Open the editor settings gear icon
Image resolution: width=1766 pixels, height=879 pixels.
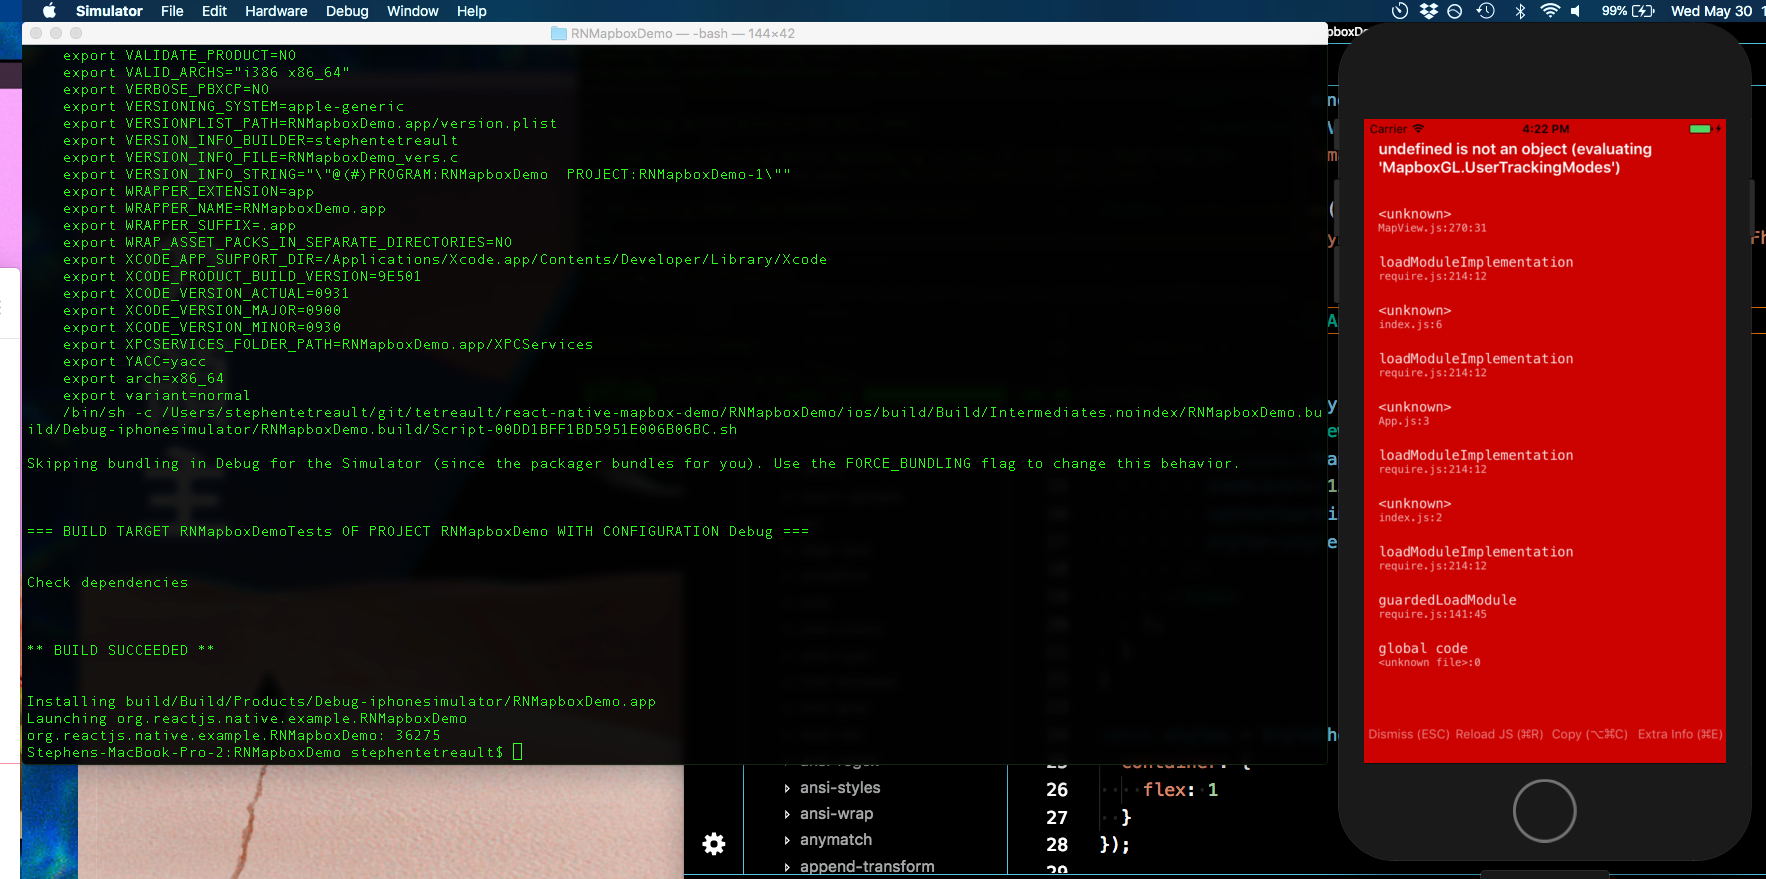pyautogui.click(x=714, y=844)
